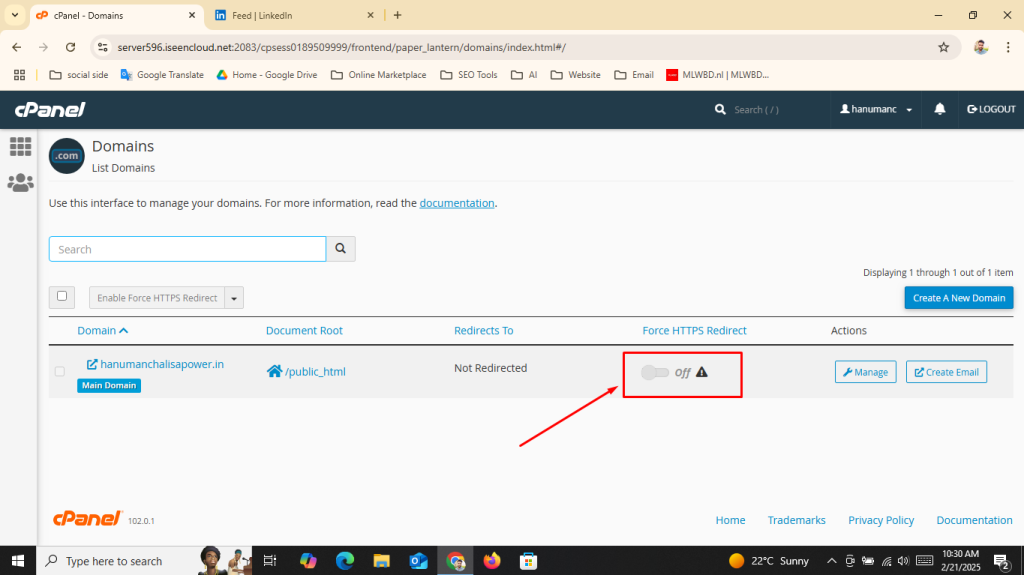Open Chrome tab search arrow

(14, 14)
